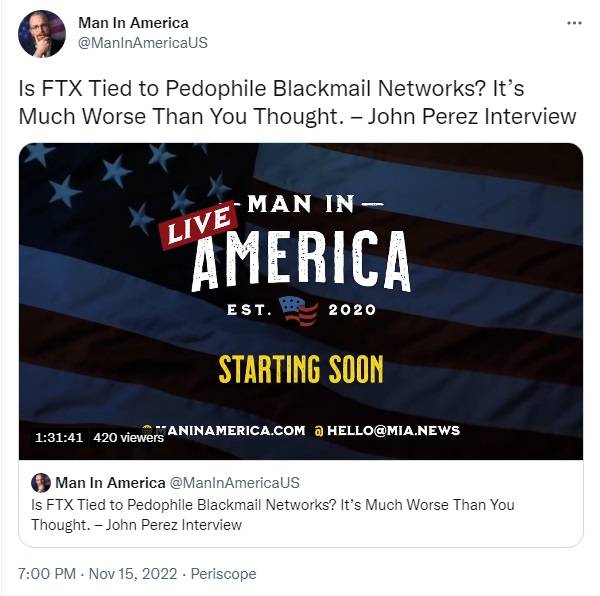The width and height of the screenshot is (600, 596).
Task: Click the 420 viewers counter
Action: pyautogui.click(x=128, y=437)
